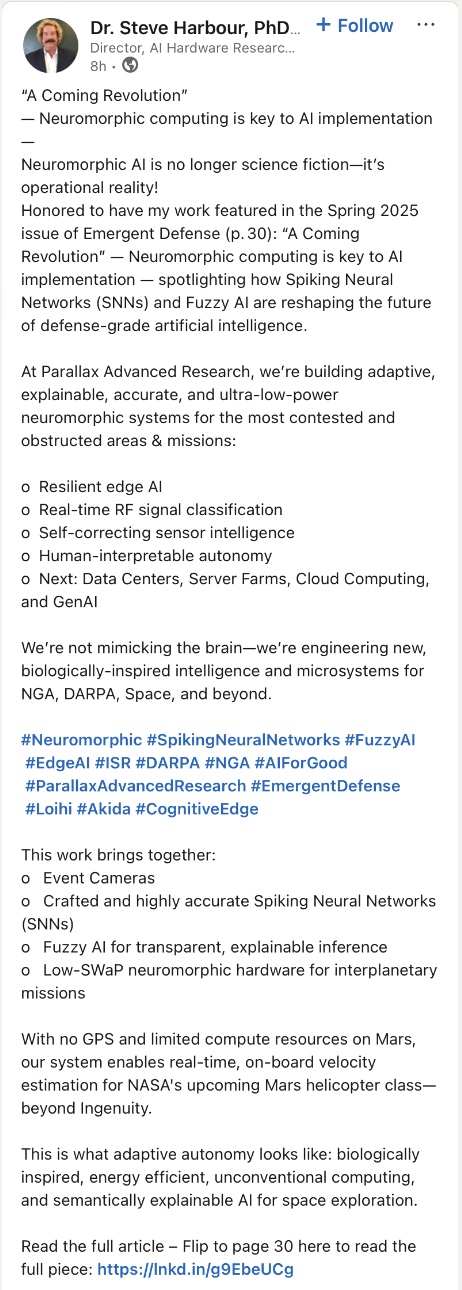Open the #DARPA hashtag
The height and width of the screenshot is (1290, 462).
167,763
